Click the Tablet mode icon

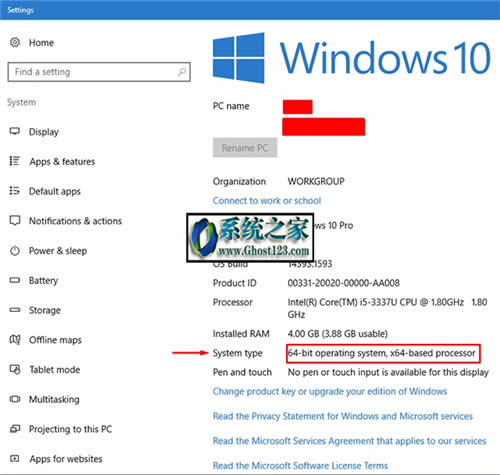pos(15,369)
